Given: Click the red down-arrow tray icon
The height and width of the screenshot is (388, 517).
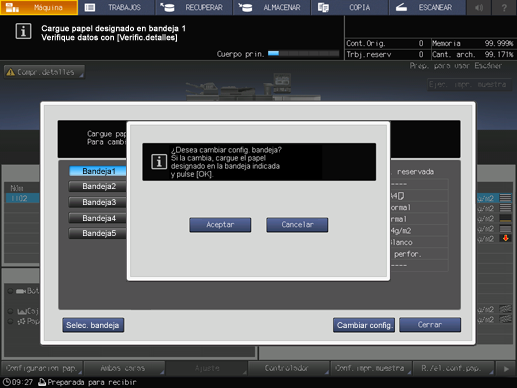Looking at the screenshot, I should pos(506,238).
